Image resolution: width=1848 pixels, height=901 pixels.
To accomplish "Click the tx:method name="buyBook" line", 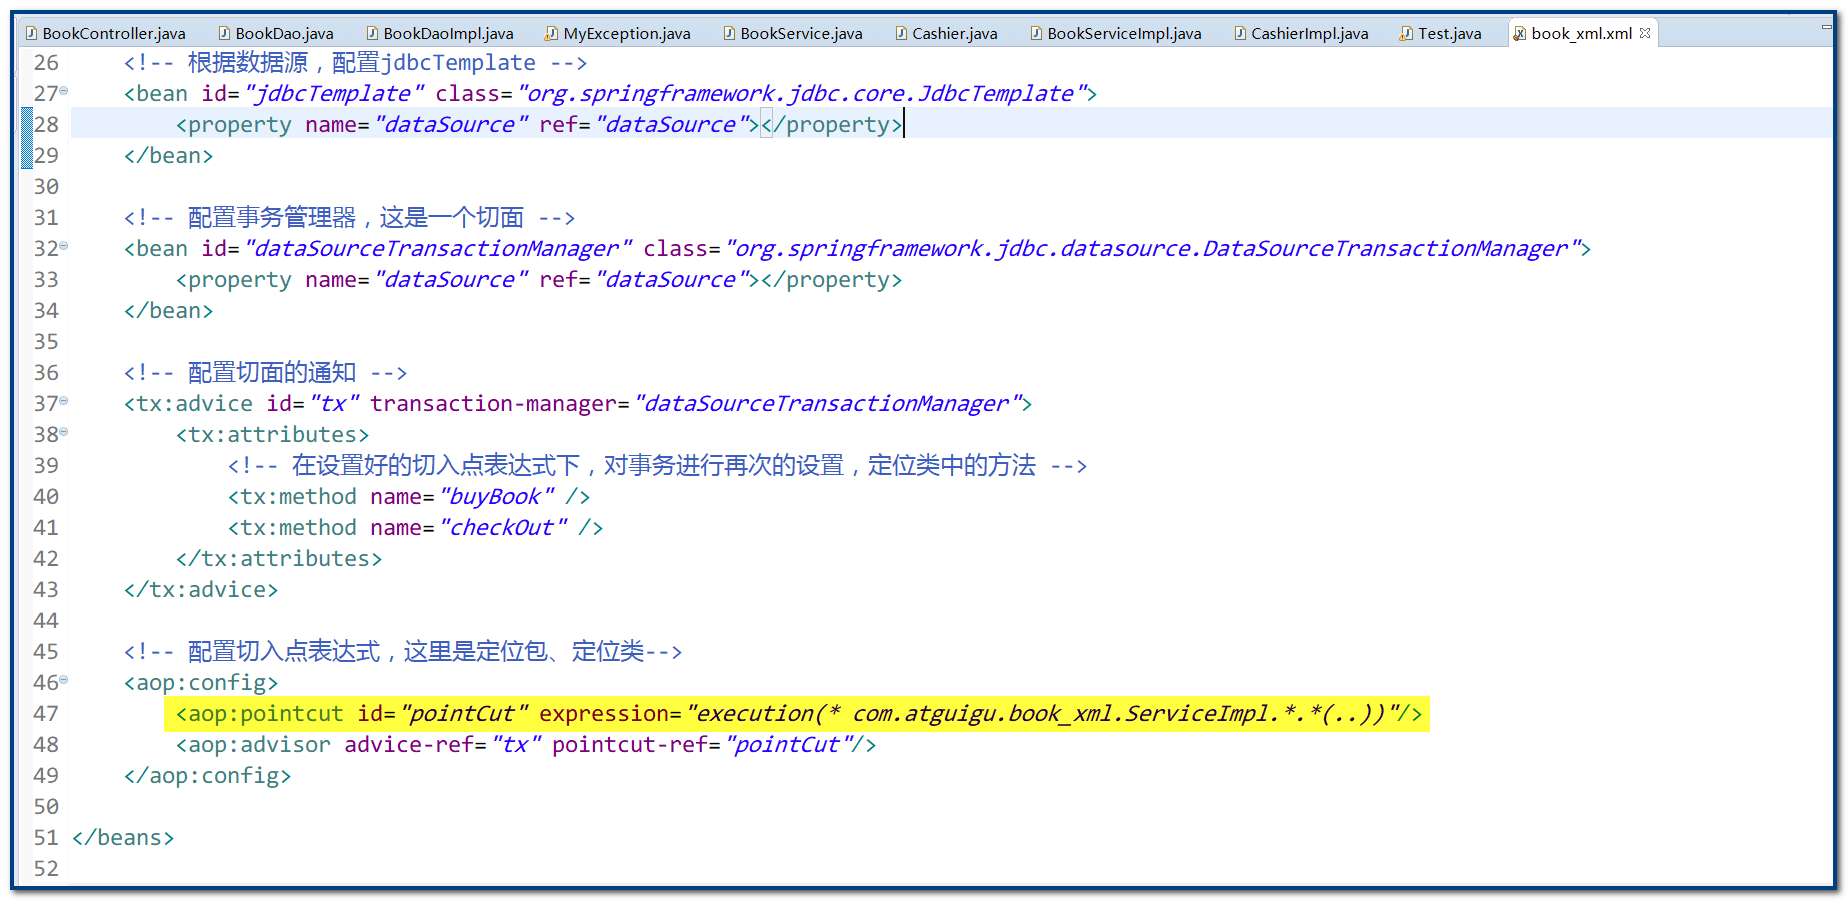I will (409, 497).
